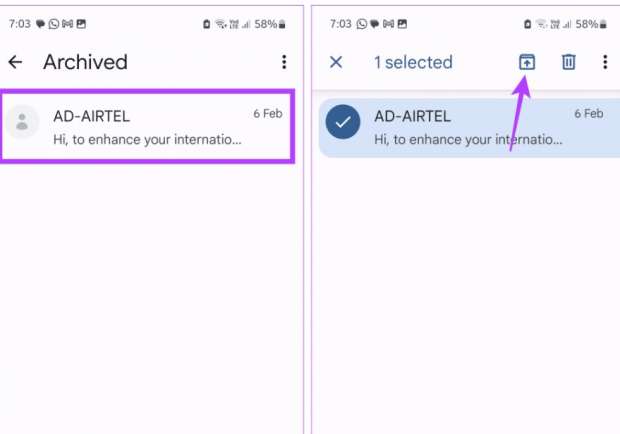620x434 pixels.
Task: Tap the 6 Feb date on left message
Action: click(268, 114)
